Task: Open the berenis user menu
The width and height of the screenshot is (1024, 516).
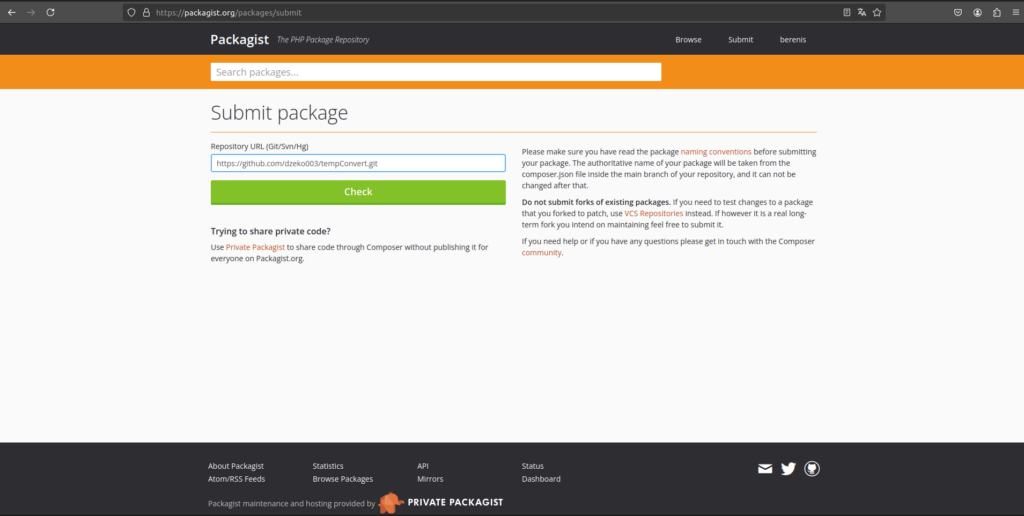Action: [793, 40]
